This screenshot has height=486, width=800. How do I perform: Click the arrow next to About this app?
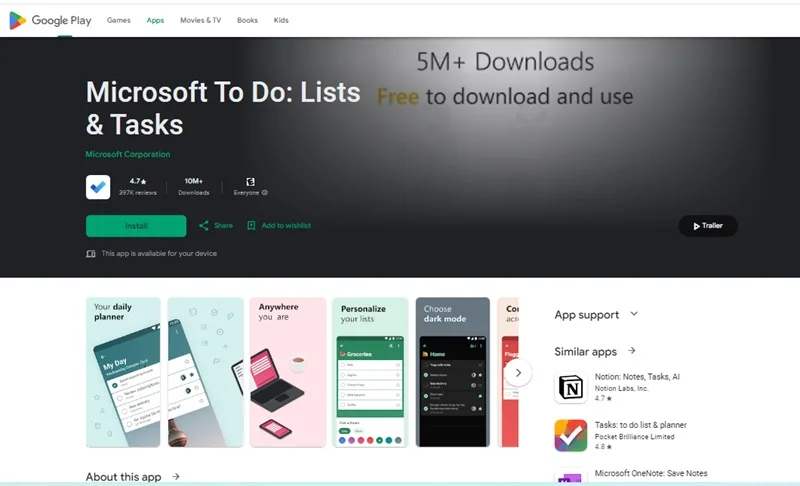[176, 476]
